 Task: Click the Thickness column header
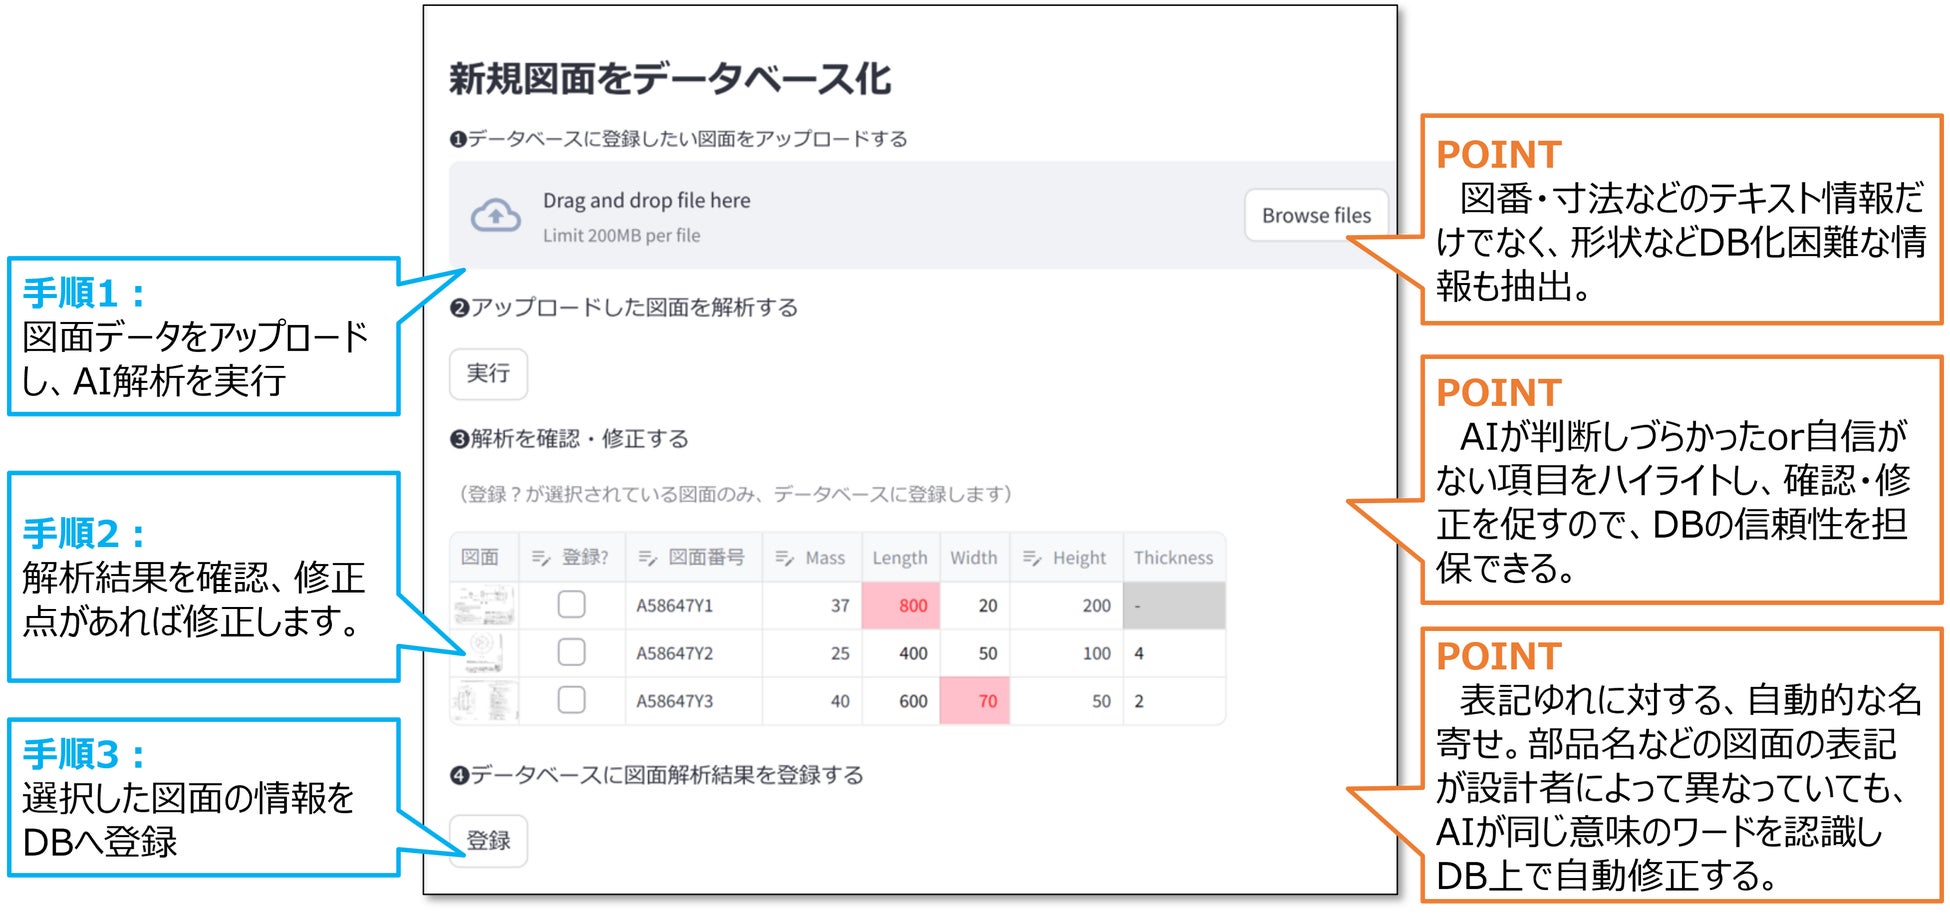coord(1173,558)
